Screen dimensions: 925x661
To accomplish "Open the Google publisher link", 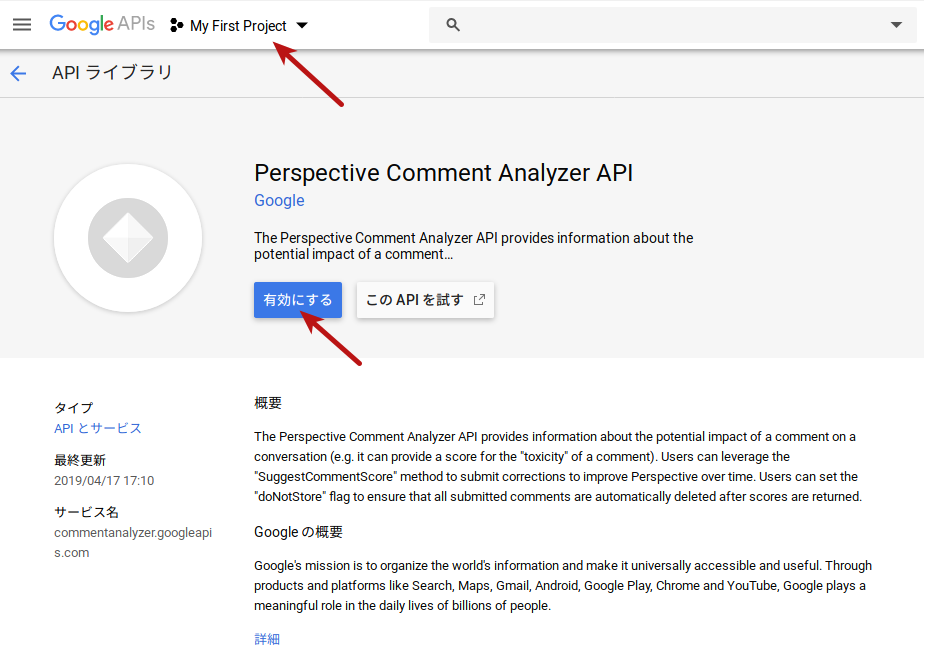I will [279, 200].
